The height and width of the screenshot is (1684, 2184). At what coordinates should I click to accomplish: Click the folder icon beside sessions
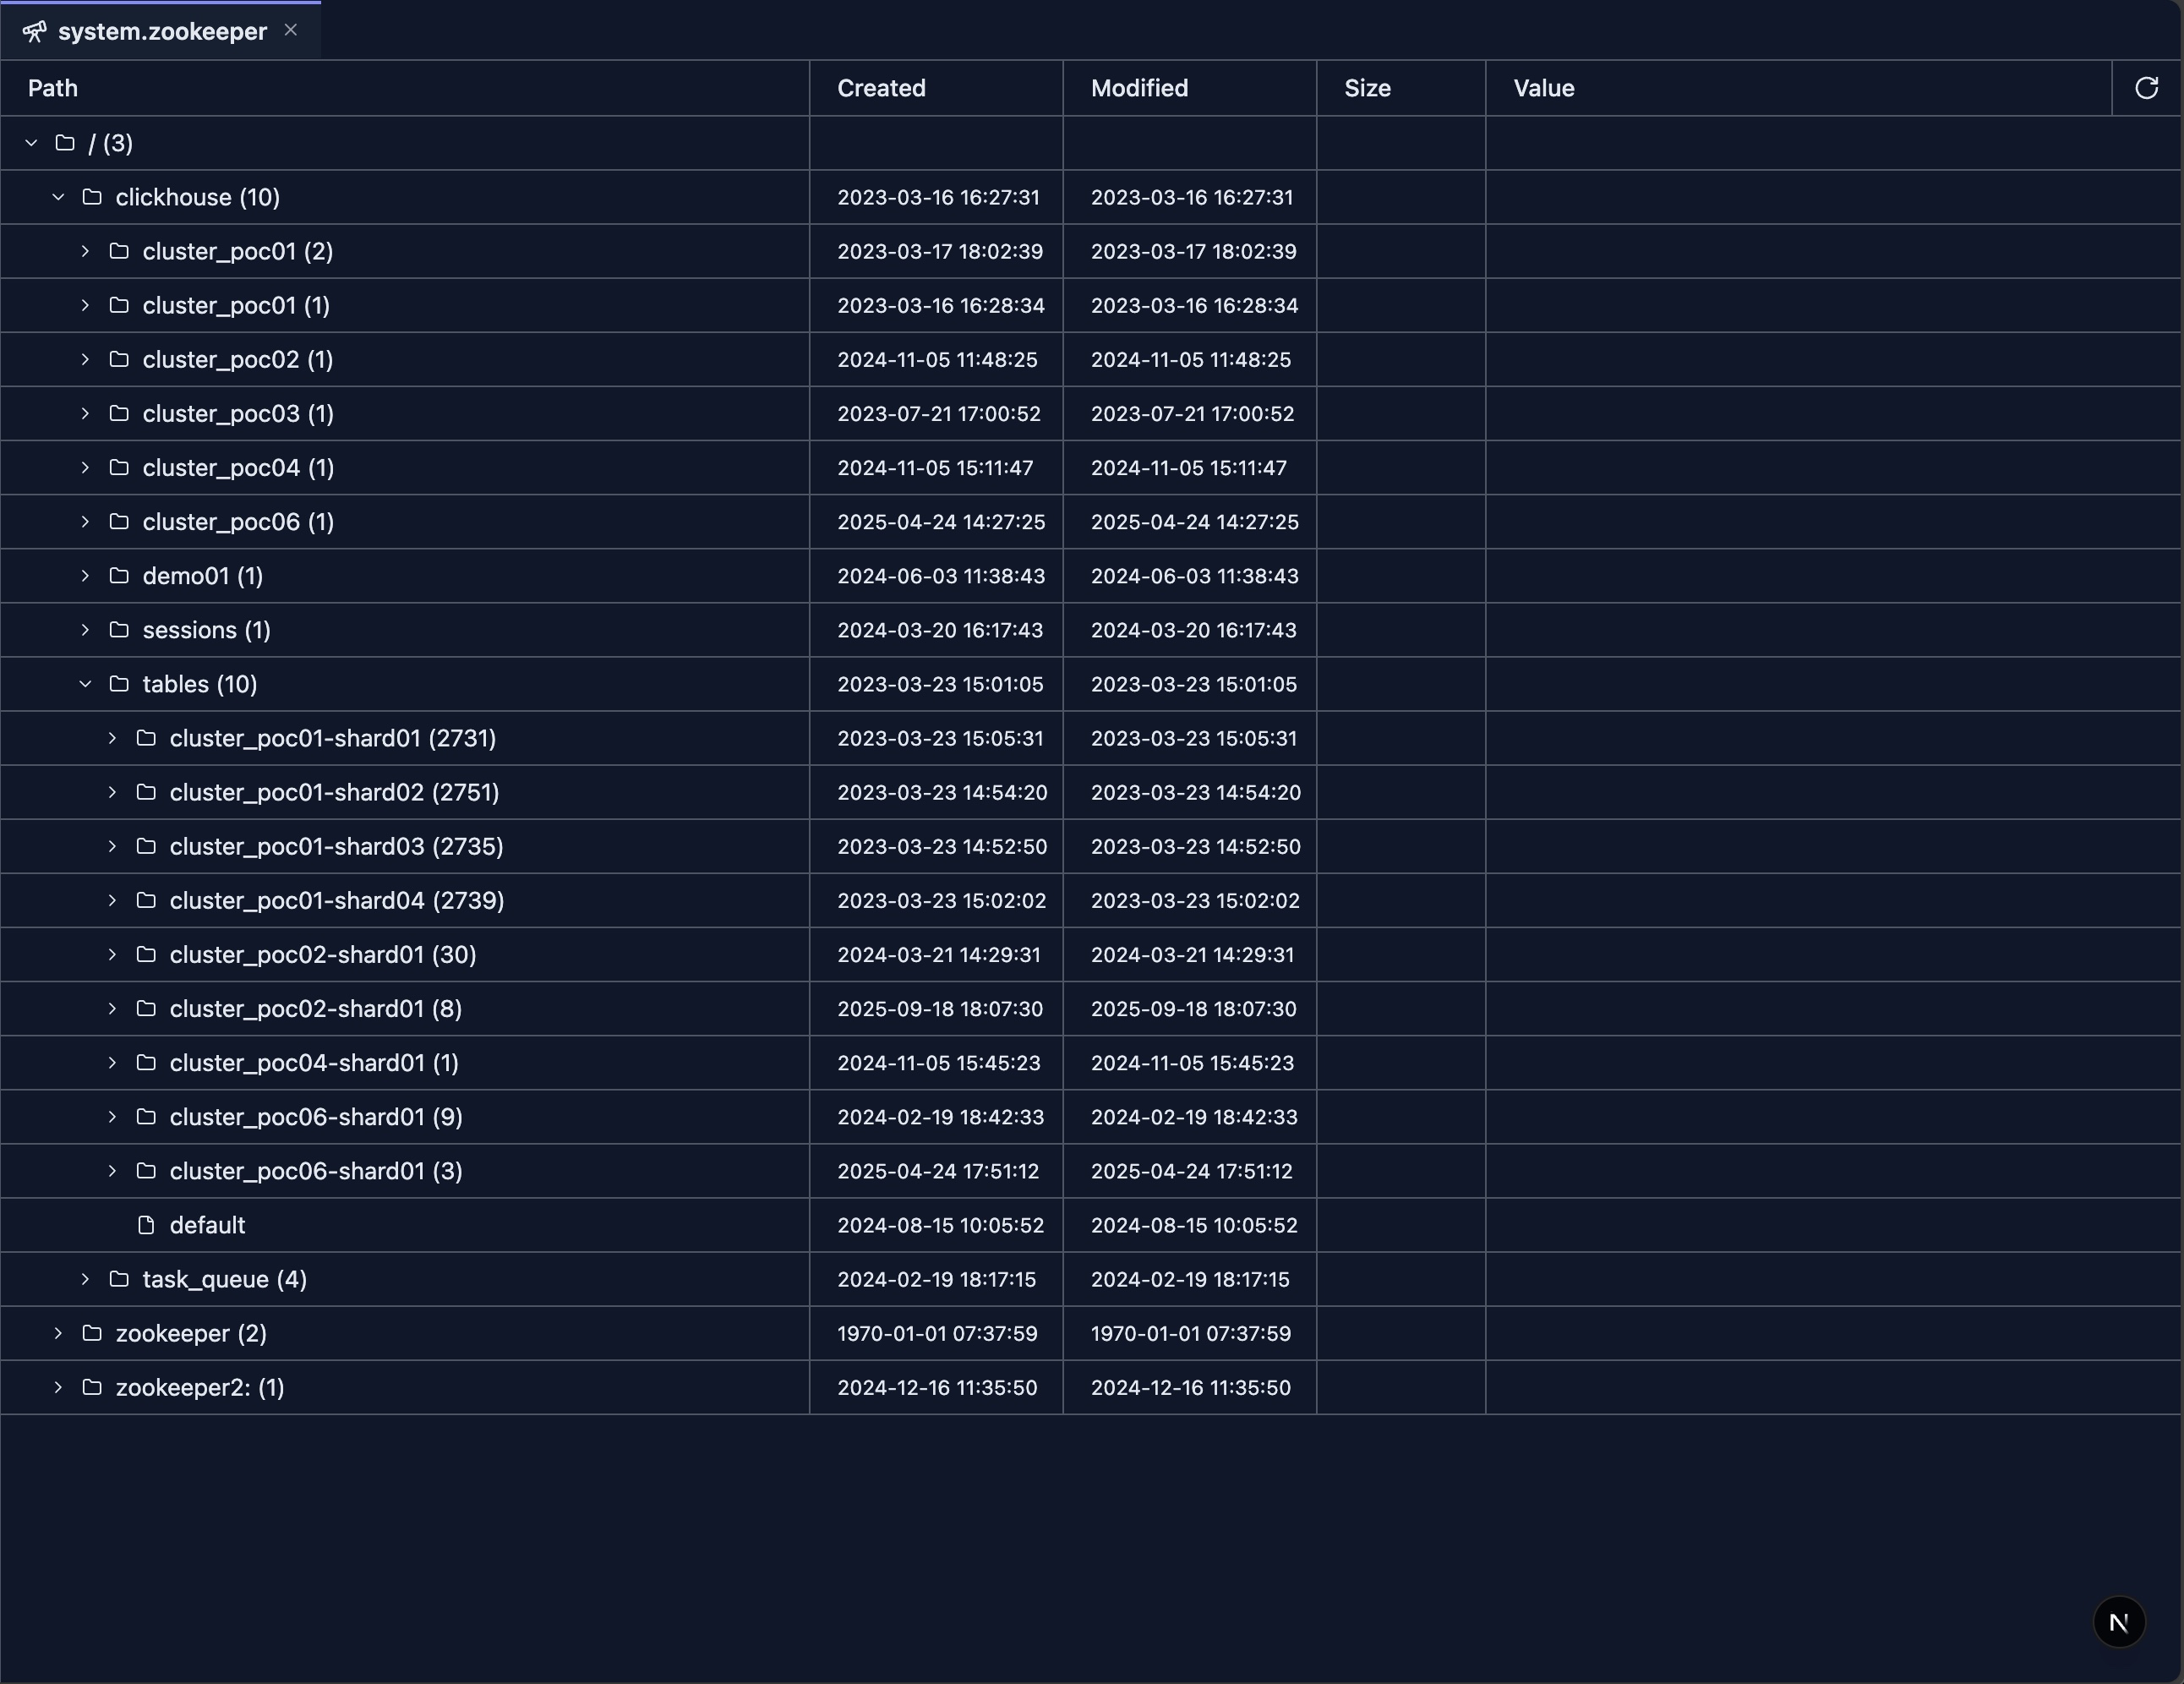coord(119,630)
